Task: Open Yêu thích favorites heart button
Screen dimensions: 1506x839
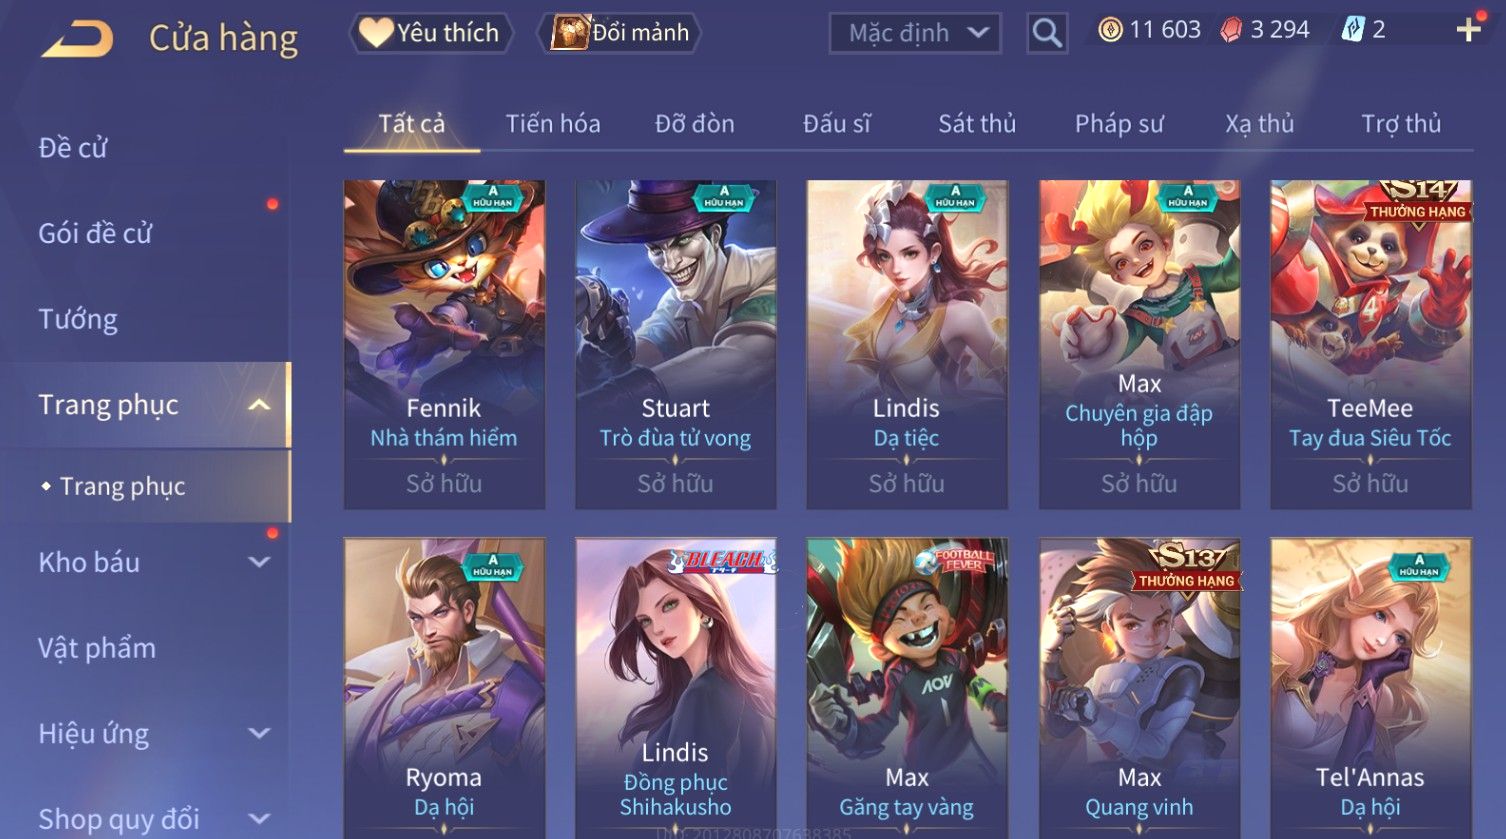Action: pyautogui.click(x=431, y=33)
